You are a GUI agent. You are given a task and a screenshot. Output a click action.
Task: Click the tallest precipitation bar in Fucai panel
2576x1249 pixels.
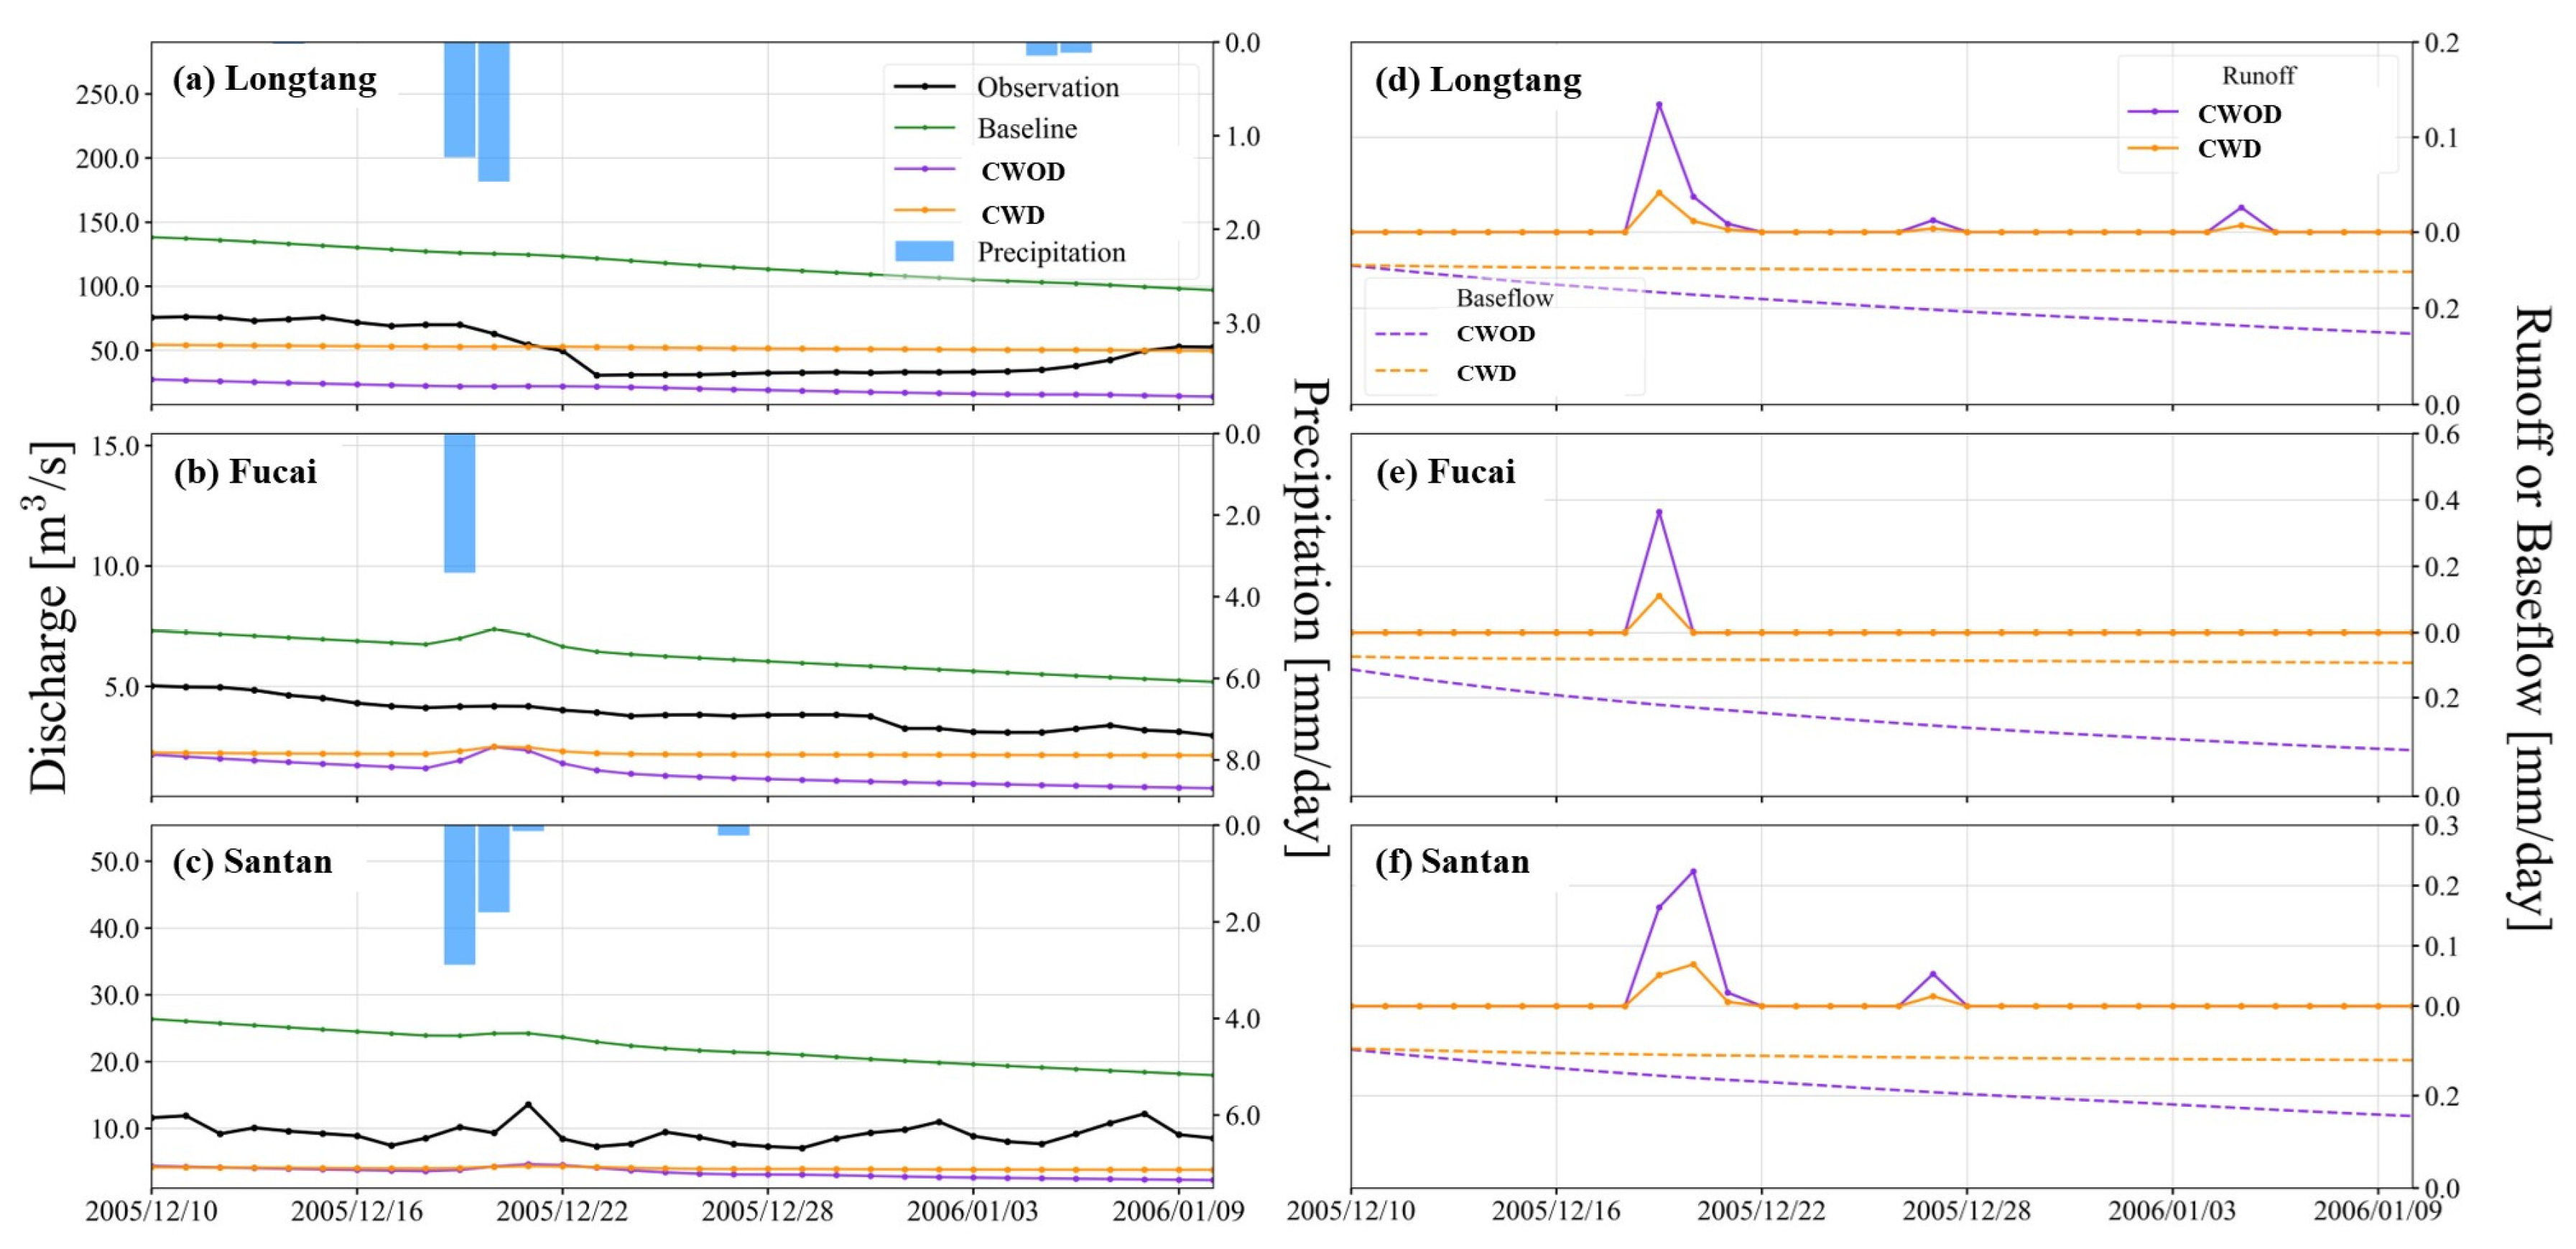point(459,503)
